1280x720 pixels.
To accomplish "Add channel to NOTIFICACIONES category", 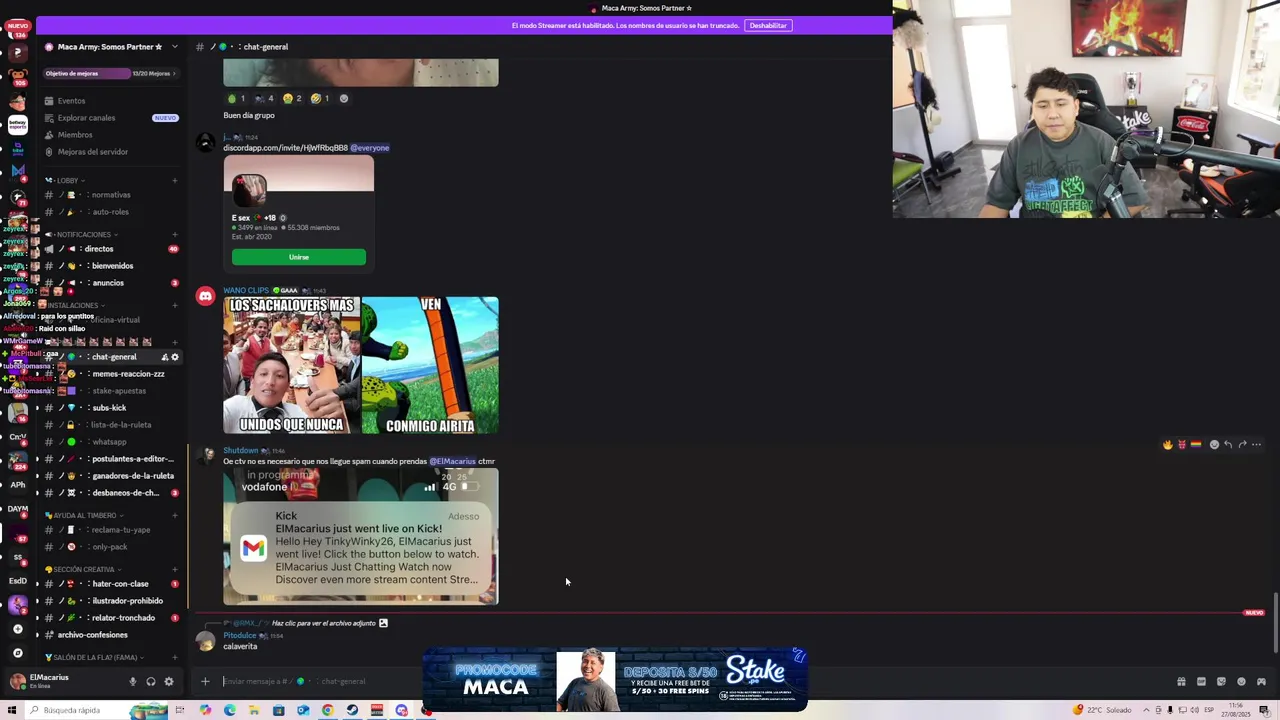I will pos(174,235).
